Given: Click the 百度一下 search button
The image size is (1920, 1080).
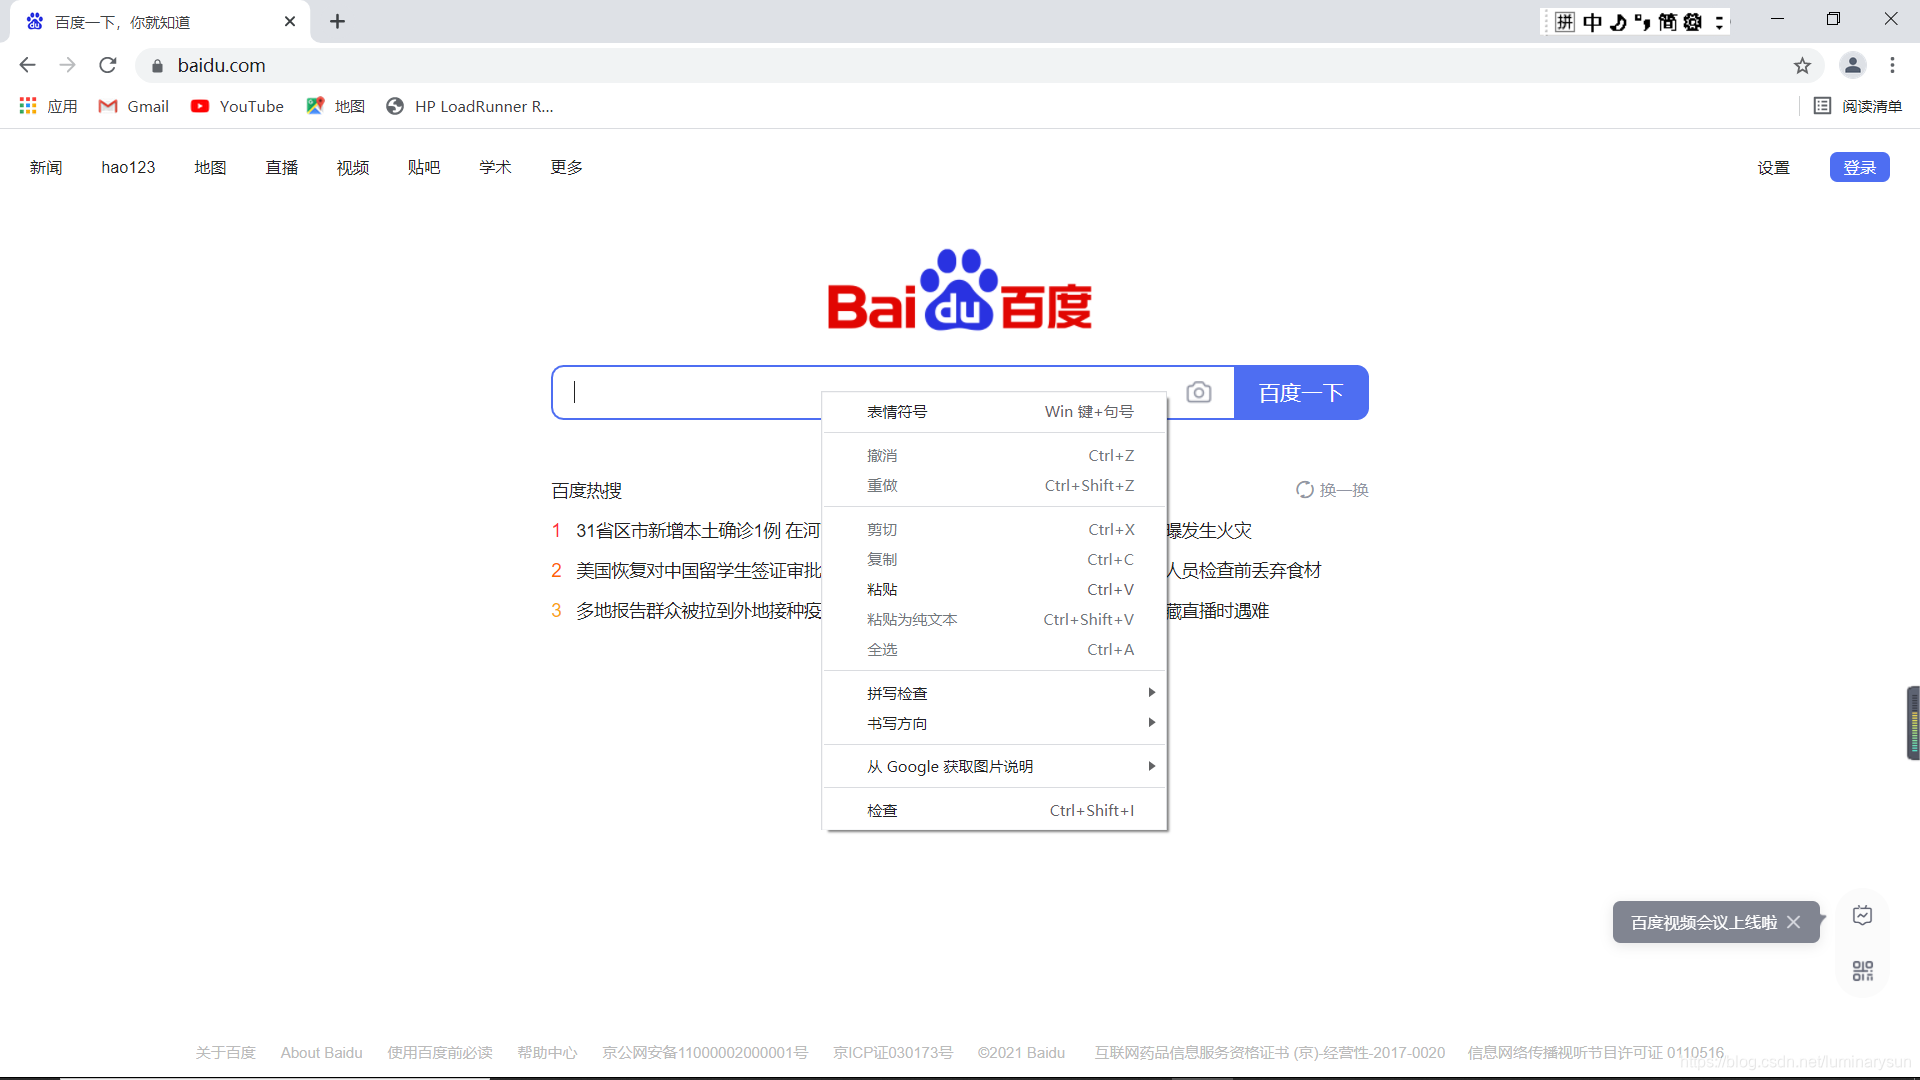Looking at the screenshot, I should (1301, 392).
